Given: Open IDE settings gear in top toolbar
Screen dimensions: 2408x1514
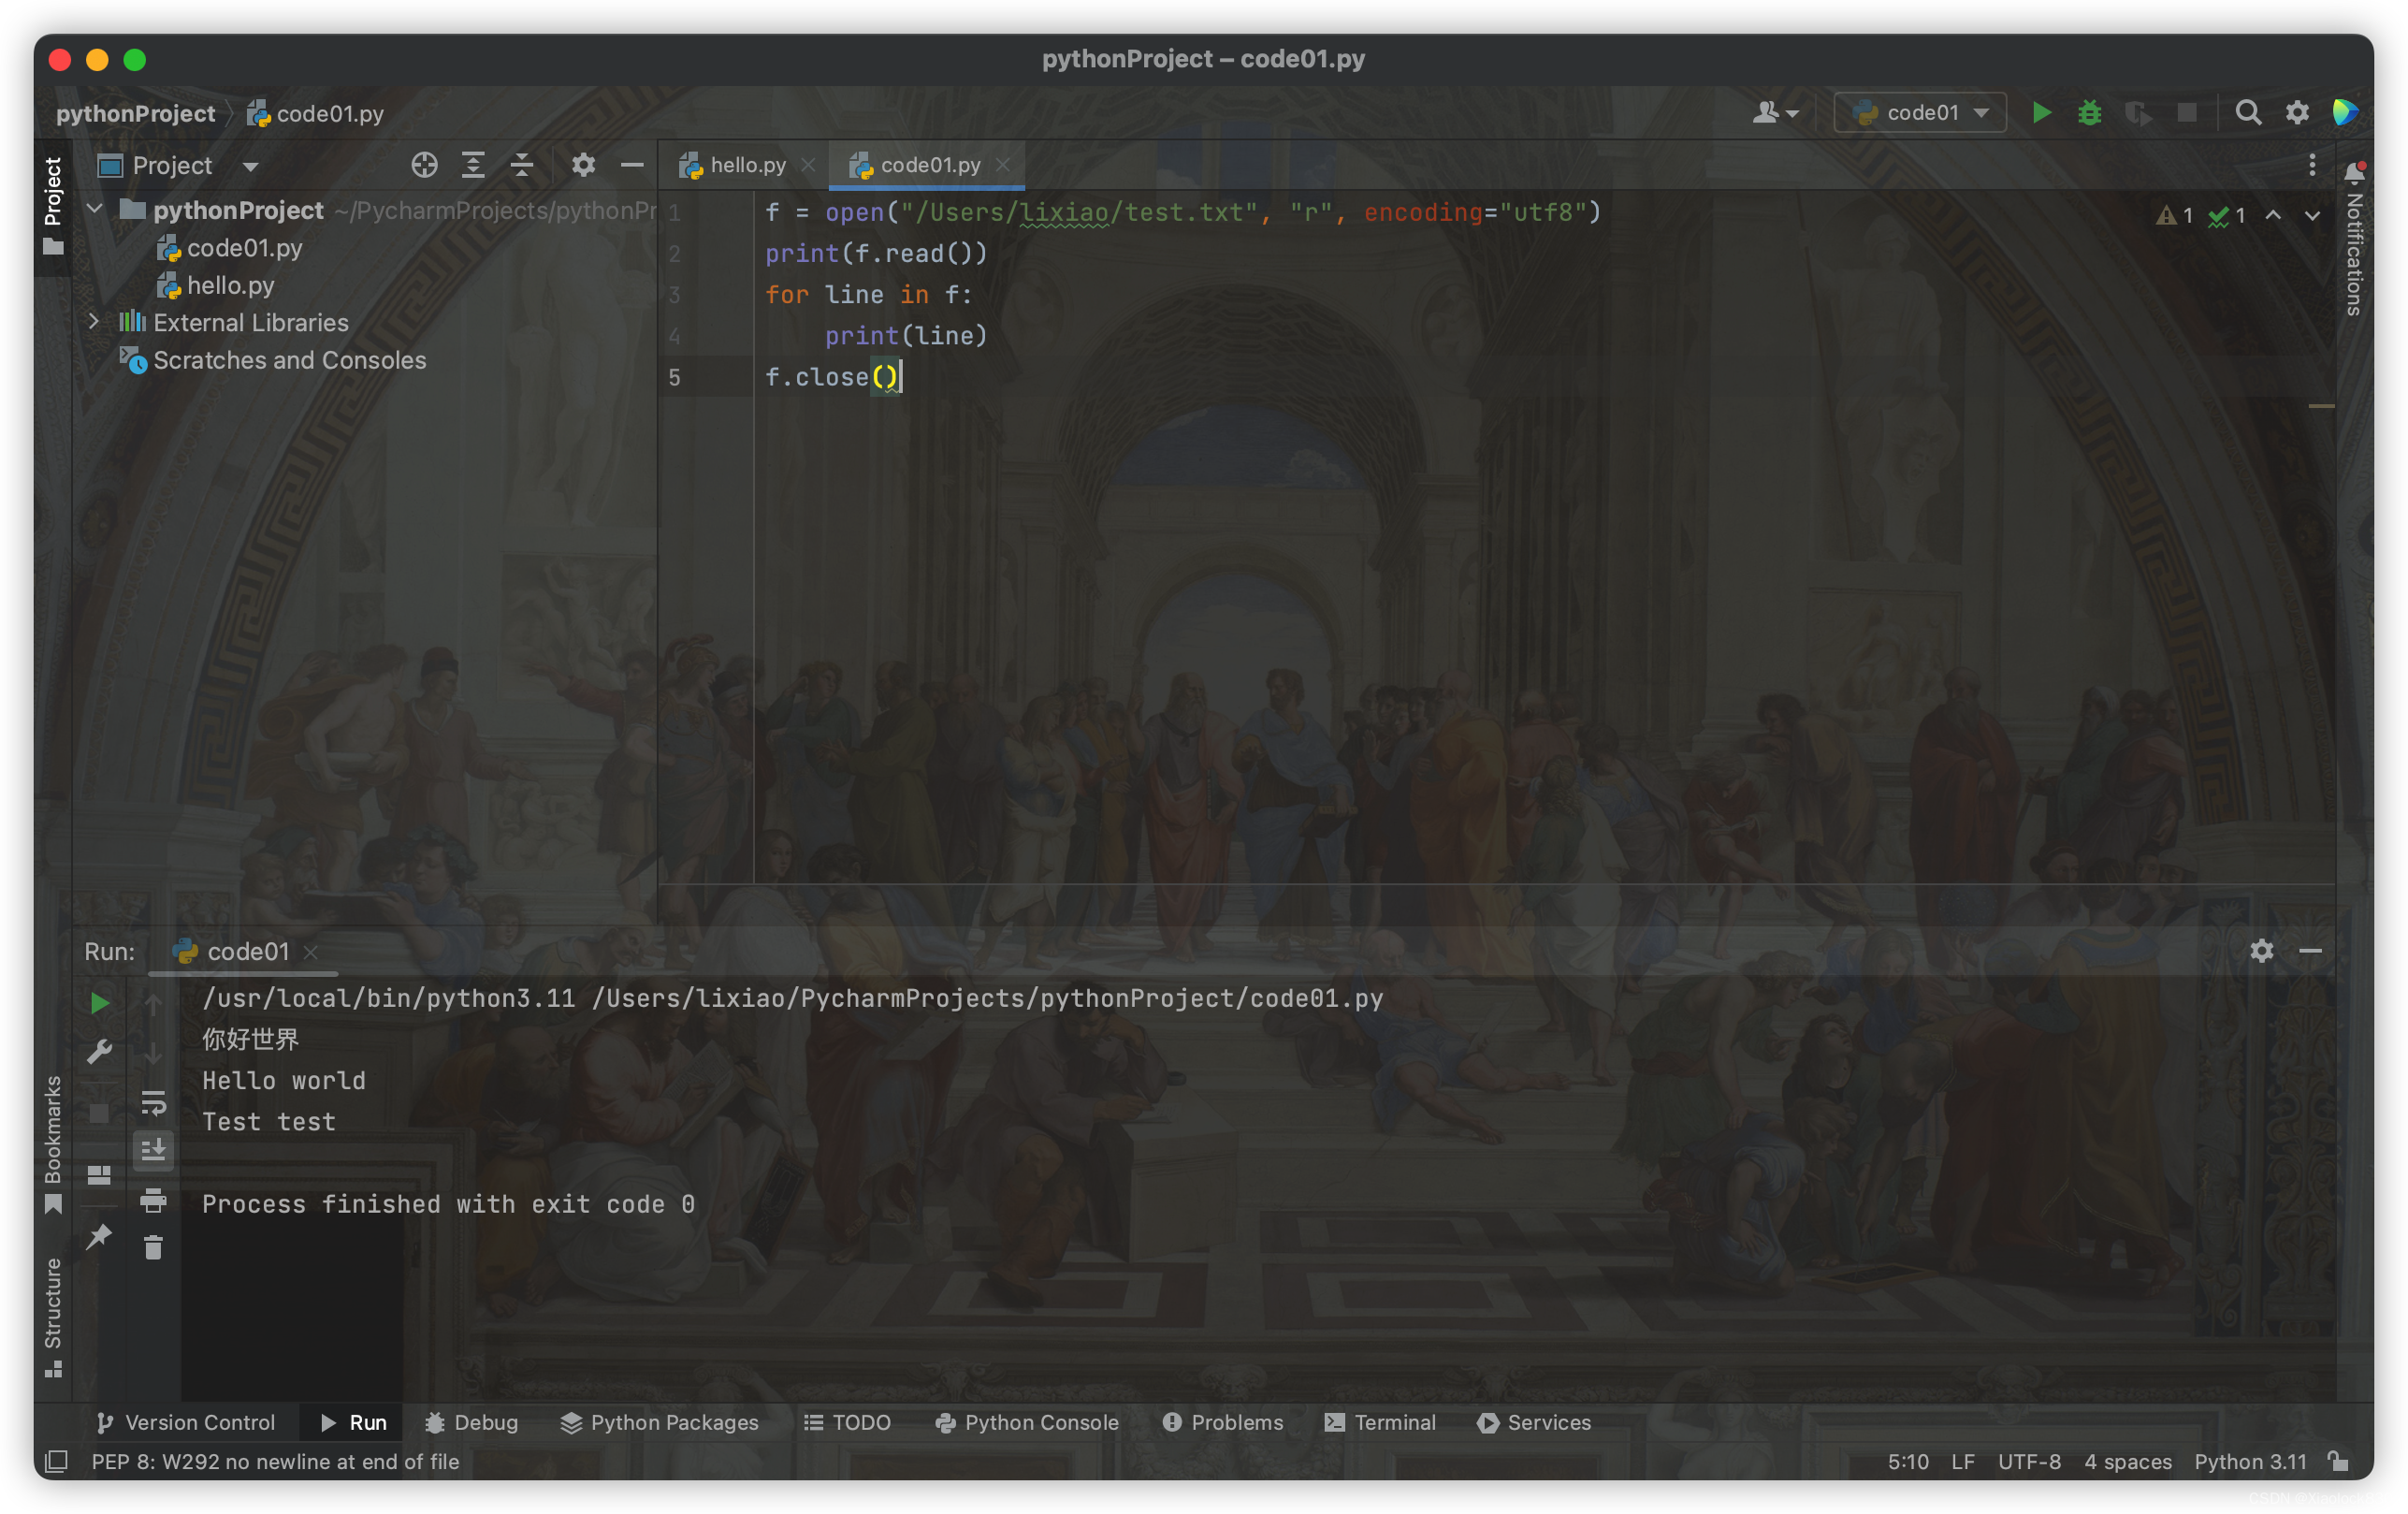Looking at the screenshot, I should (2297, 113).
